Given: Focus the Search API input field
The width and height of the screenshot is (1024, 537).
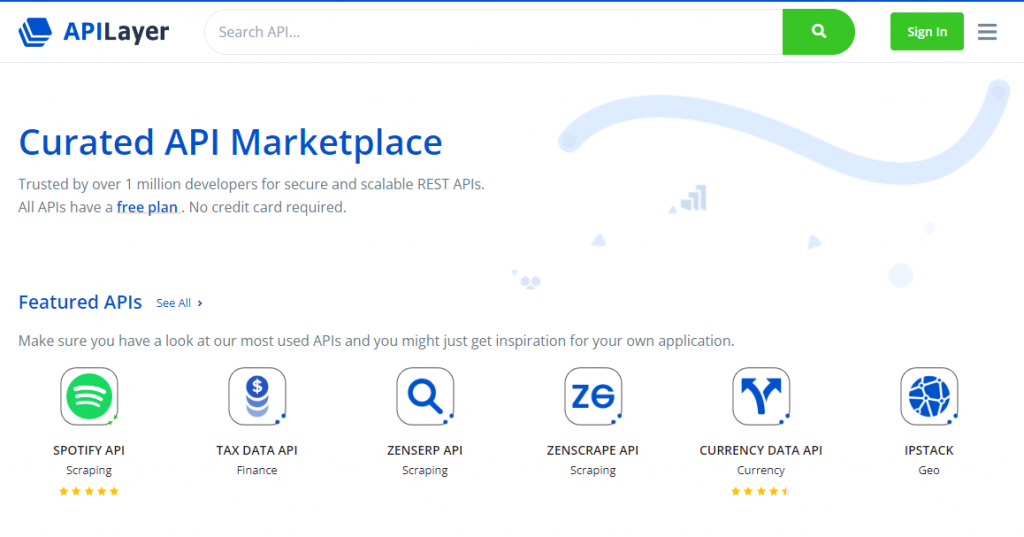Looking at the screenshot, I should point(494,32).
